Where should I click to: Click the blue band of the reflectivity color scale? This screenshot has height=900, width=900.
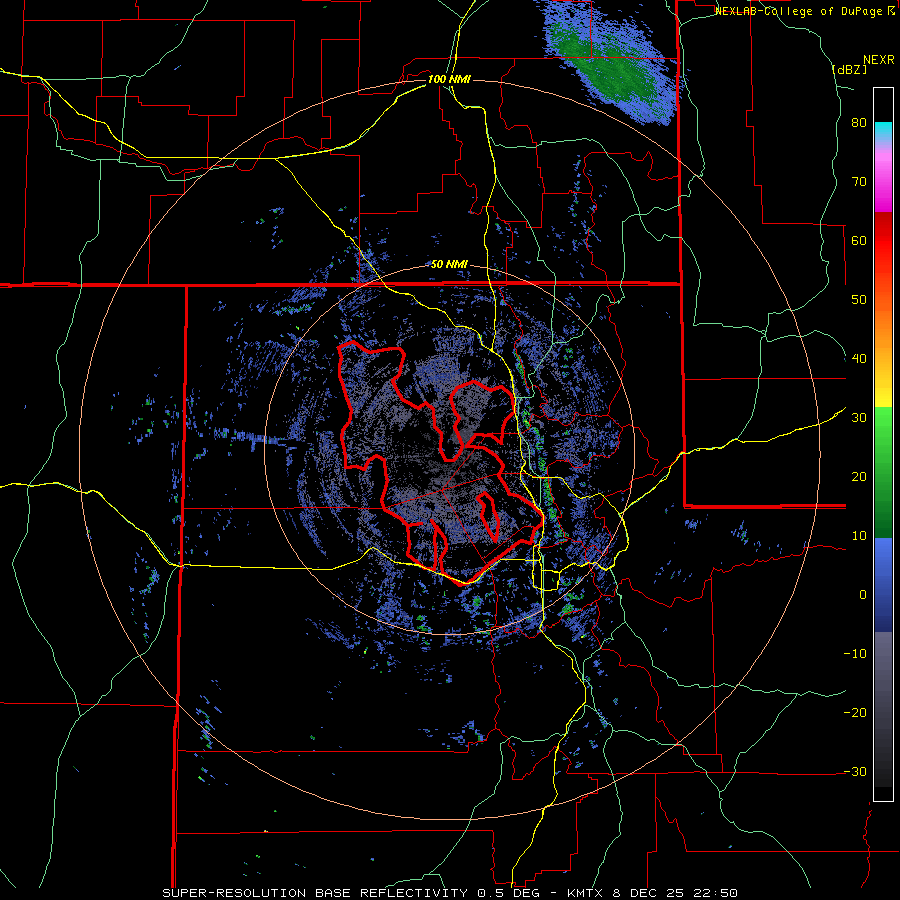pyautogui.click(x=883, y=585)
